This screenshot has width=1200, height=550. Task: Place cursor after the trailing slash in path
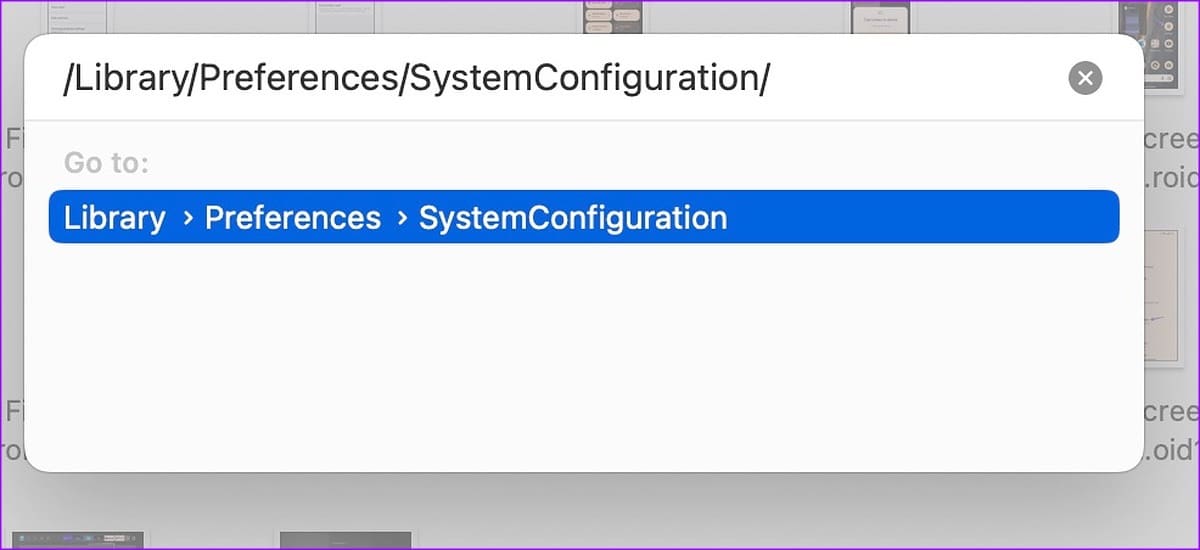pos(772,79)
